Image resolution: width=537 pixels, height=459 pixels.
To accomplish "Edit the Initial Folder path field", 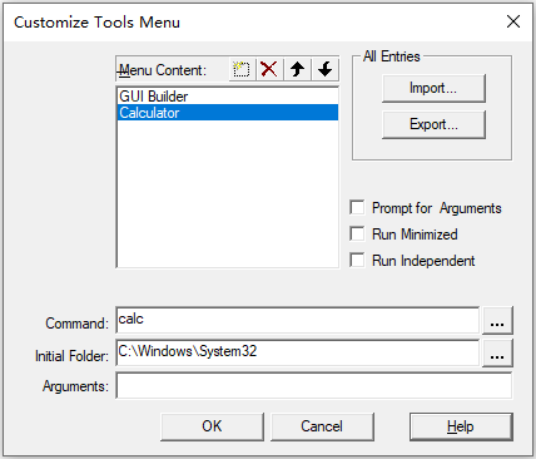I will 298,353.
